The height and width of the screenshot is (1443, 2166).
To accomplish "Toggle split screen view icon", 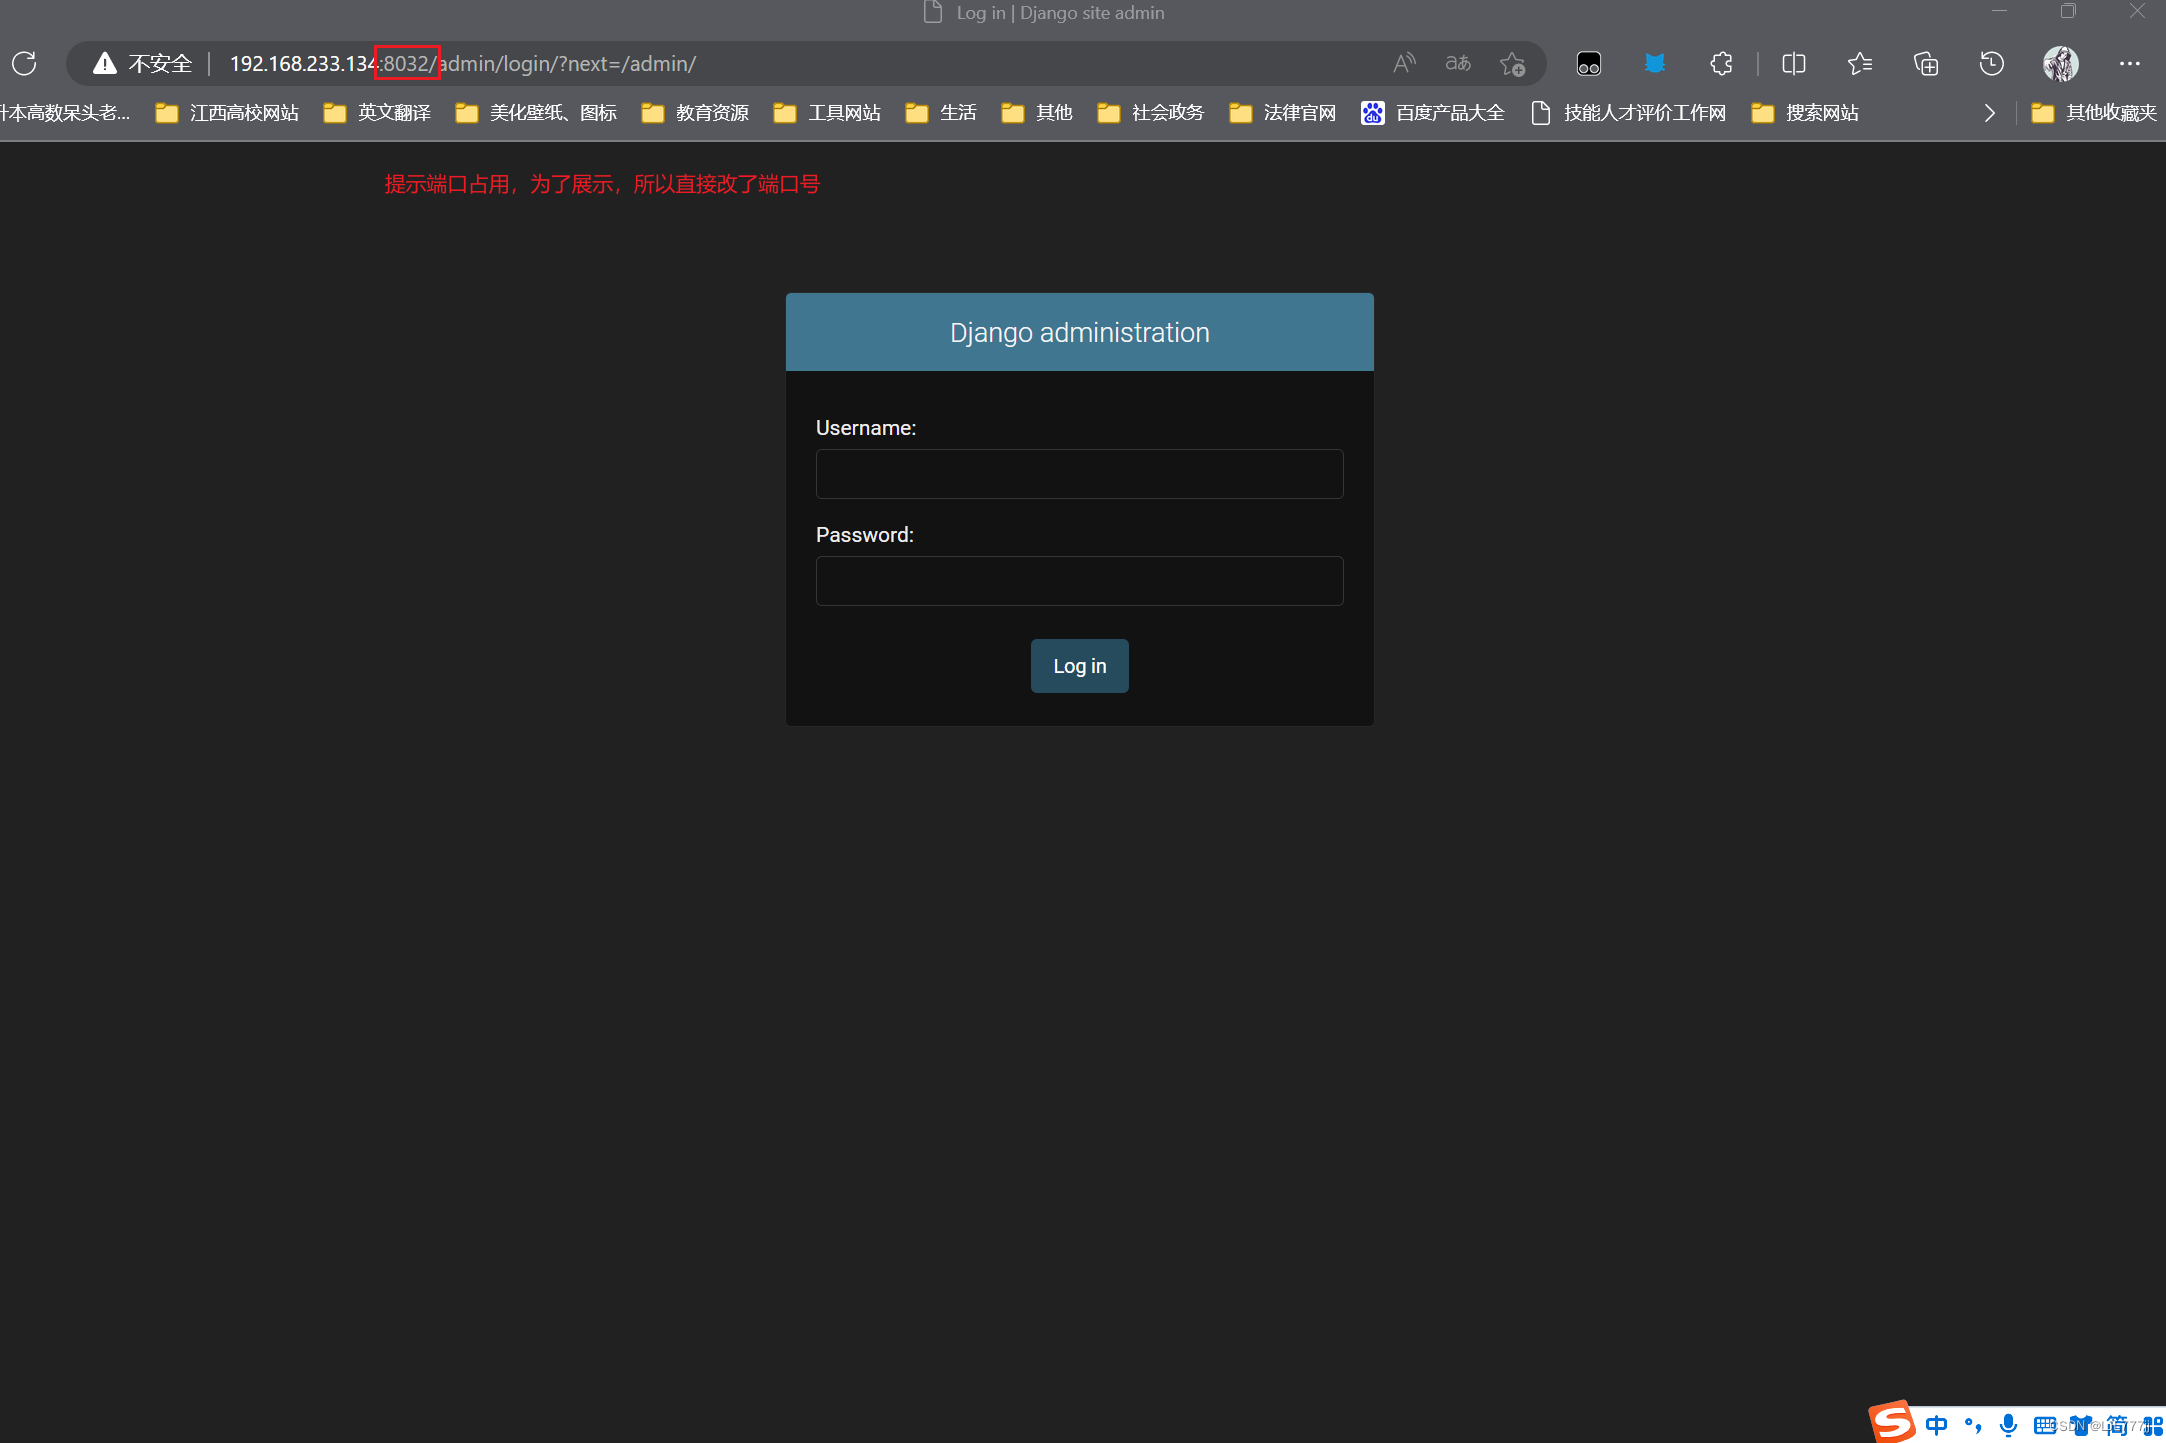I will (1794, 64).
